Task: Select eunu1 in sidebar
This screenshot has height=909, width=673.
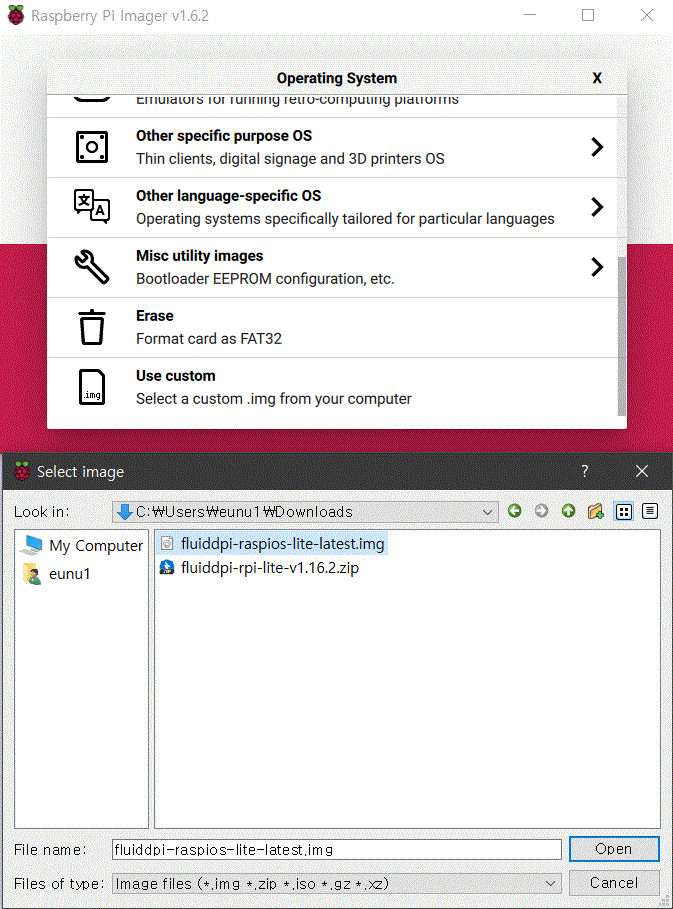Action: [56, 573]
